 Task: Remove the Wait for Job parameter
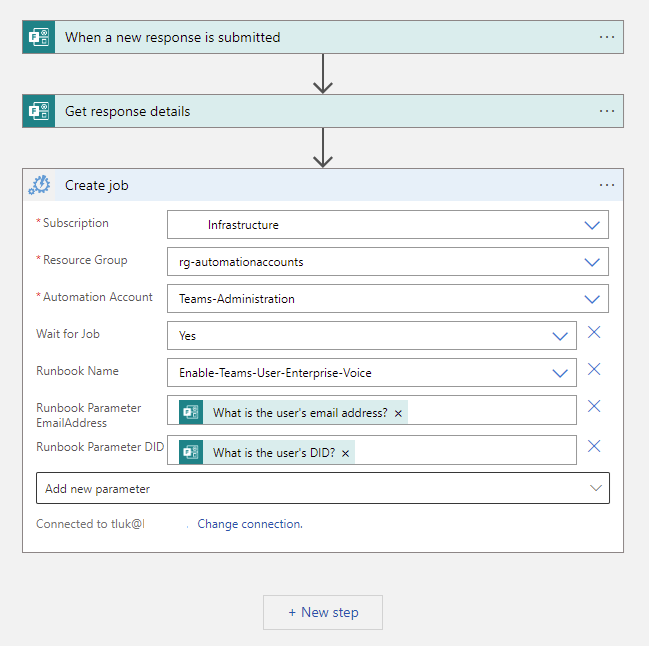pos(594,333)
